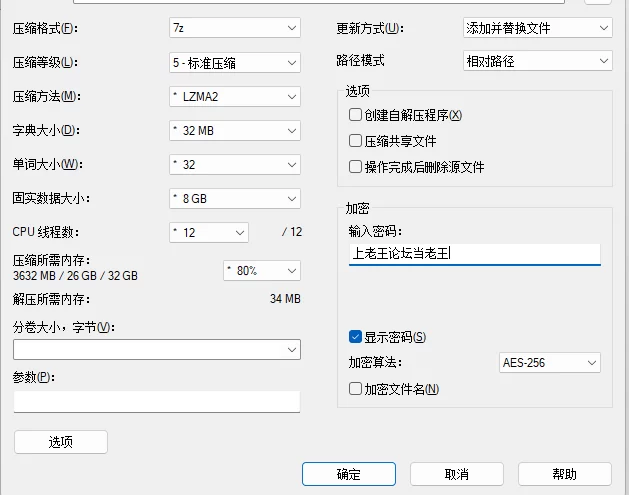Open the 单词大小 dropdown
Viewport: 629px width, 495px height.
pos(234,164)
